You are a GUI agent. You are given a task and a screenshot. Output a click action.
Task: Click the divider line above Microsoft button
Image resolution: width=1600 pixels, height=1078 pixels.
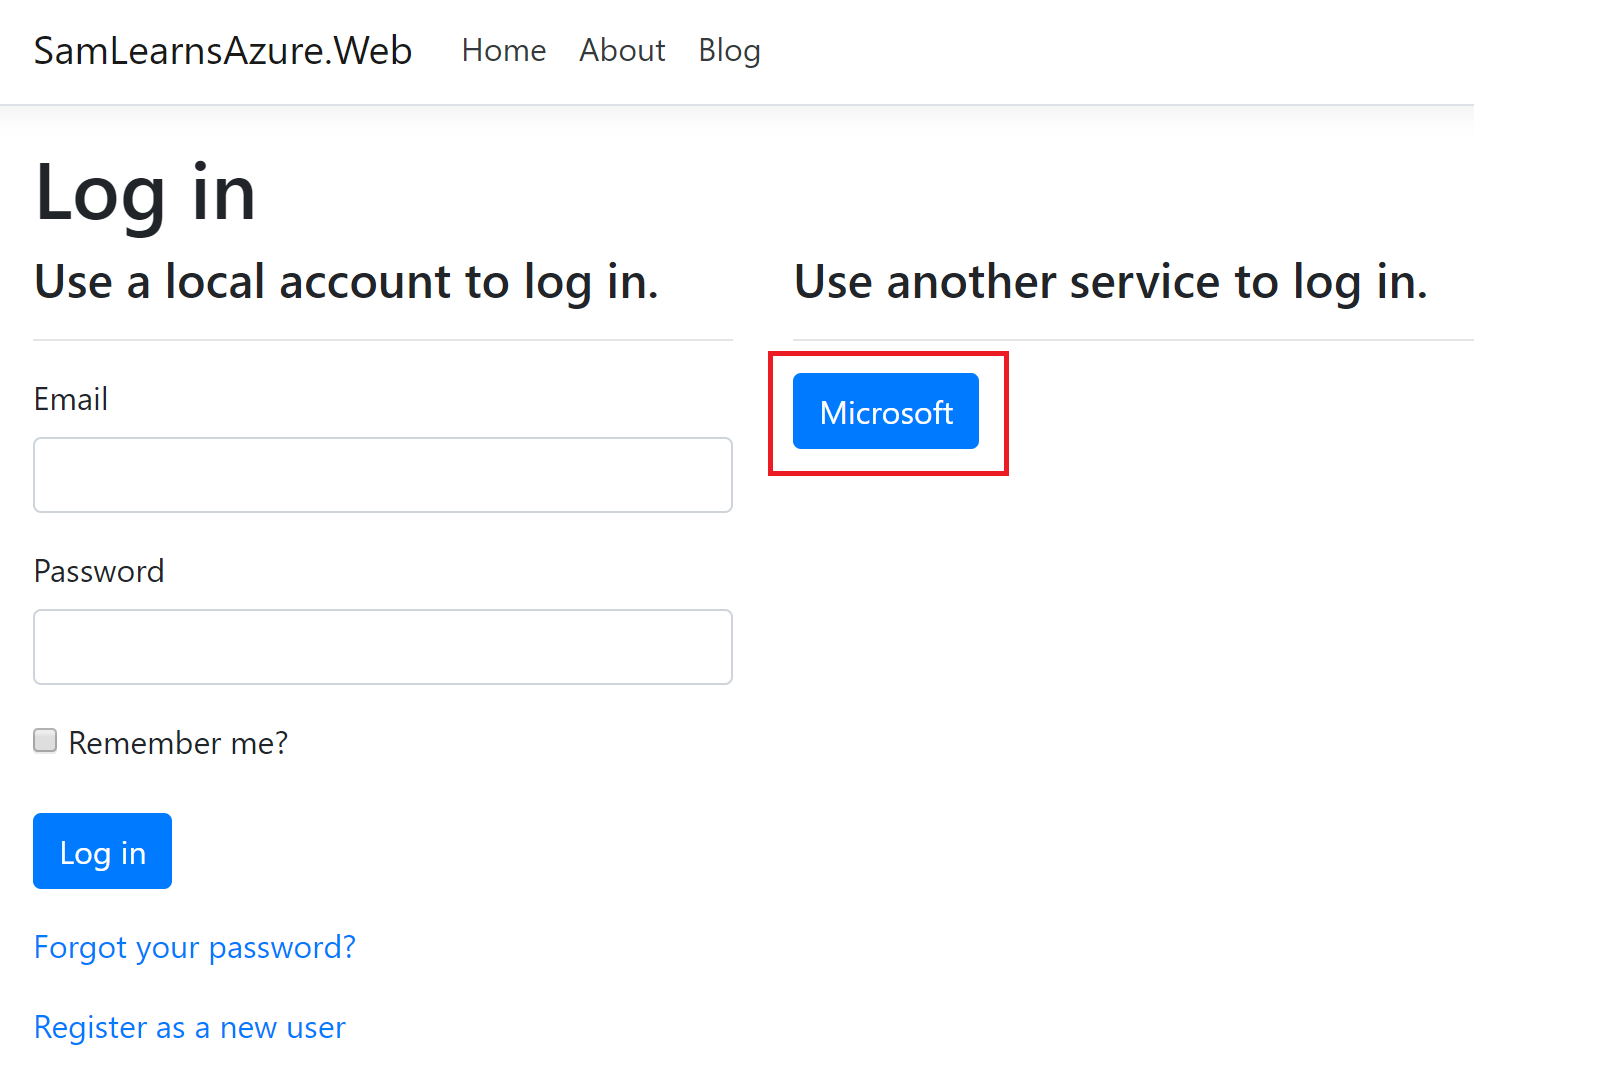coord(1132,340)
